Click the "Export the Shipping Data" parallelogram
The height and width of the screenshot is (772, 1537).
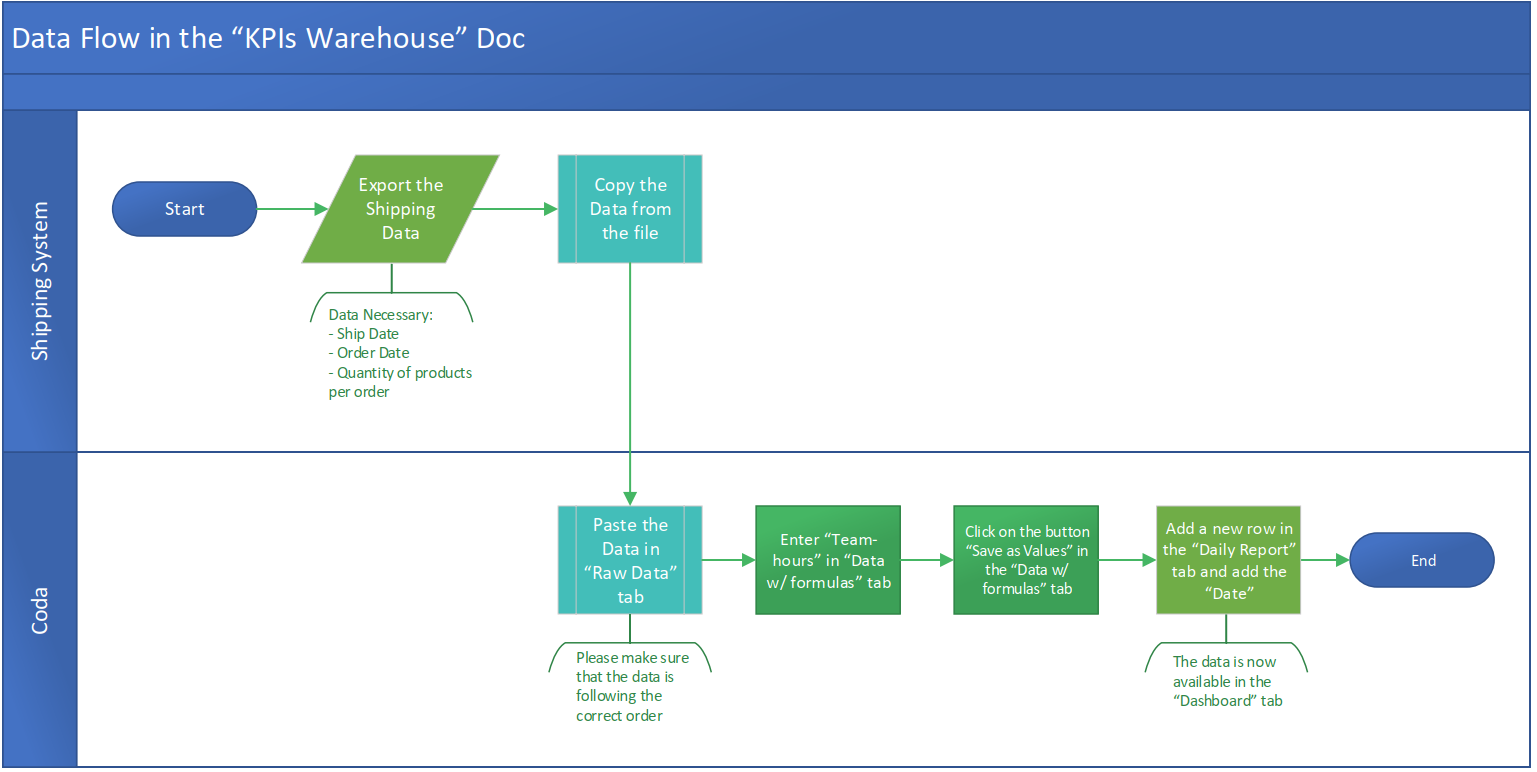(401, 209)
